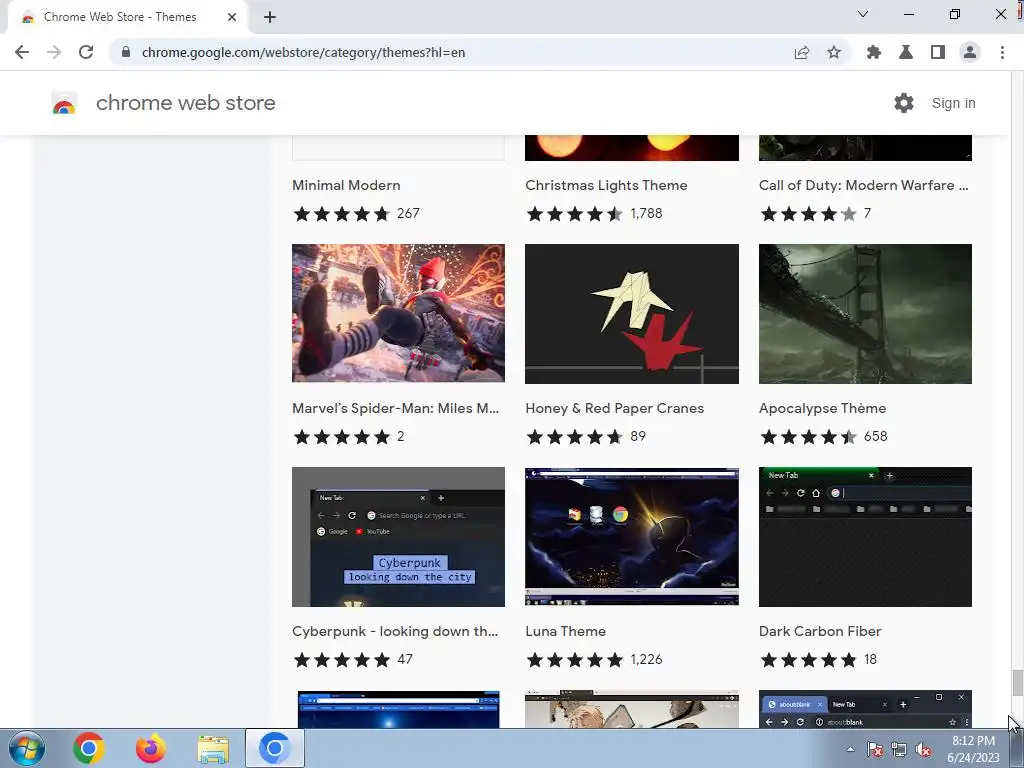
Task: Open the network status tray icon
Action: pyautogui.click(x=899, y=749)
